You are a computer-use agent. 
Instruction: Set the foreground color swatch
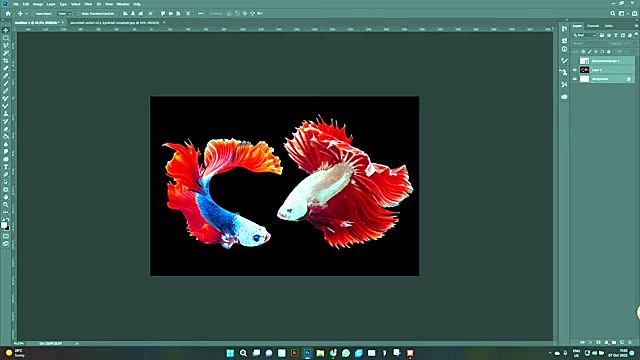pos(4,225)
